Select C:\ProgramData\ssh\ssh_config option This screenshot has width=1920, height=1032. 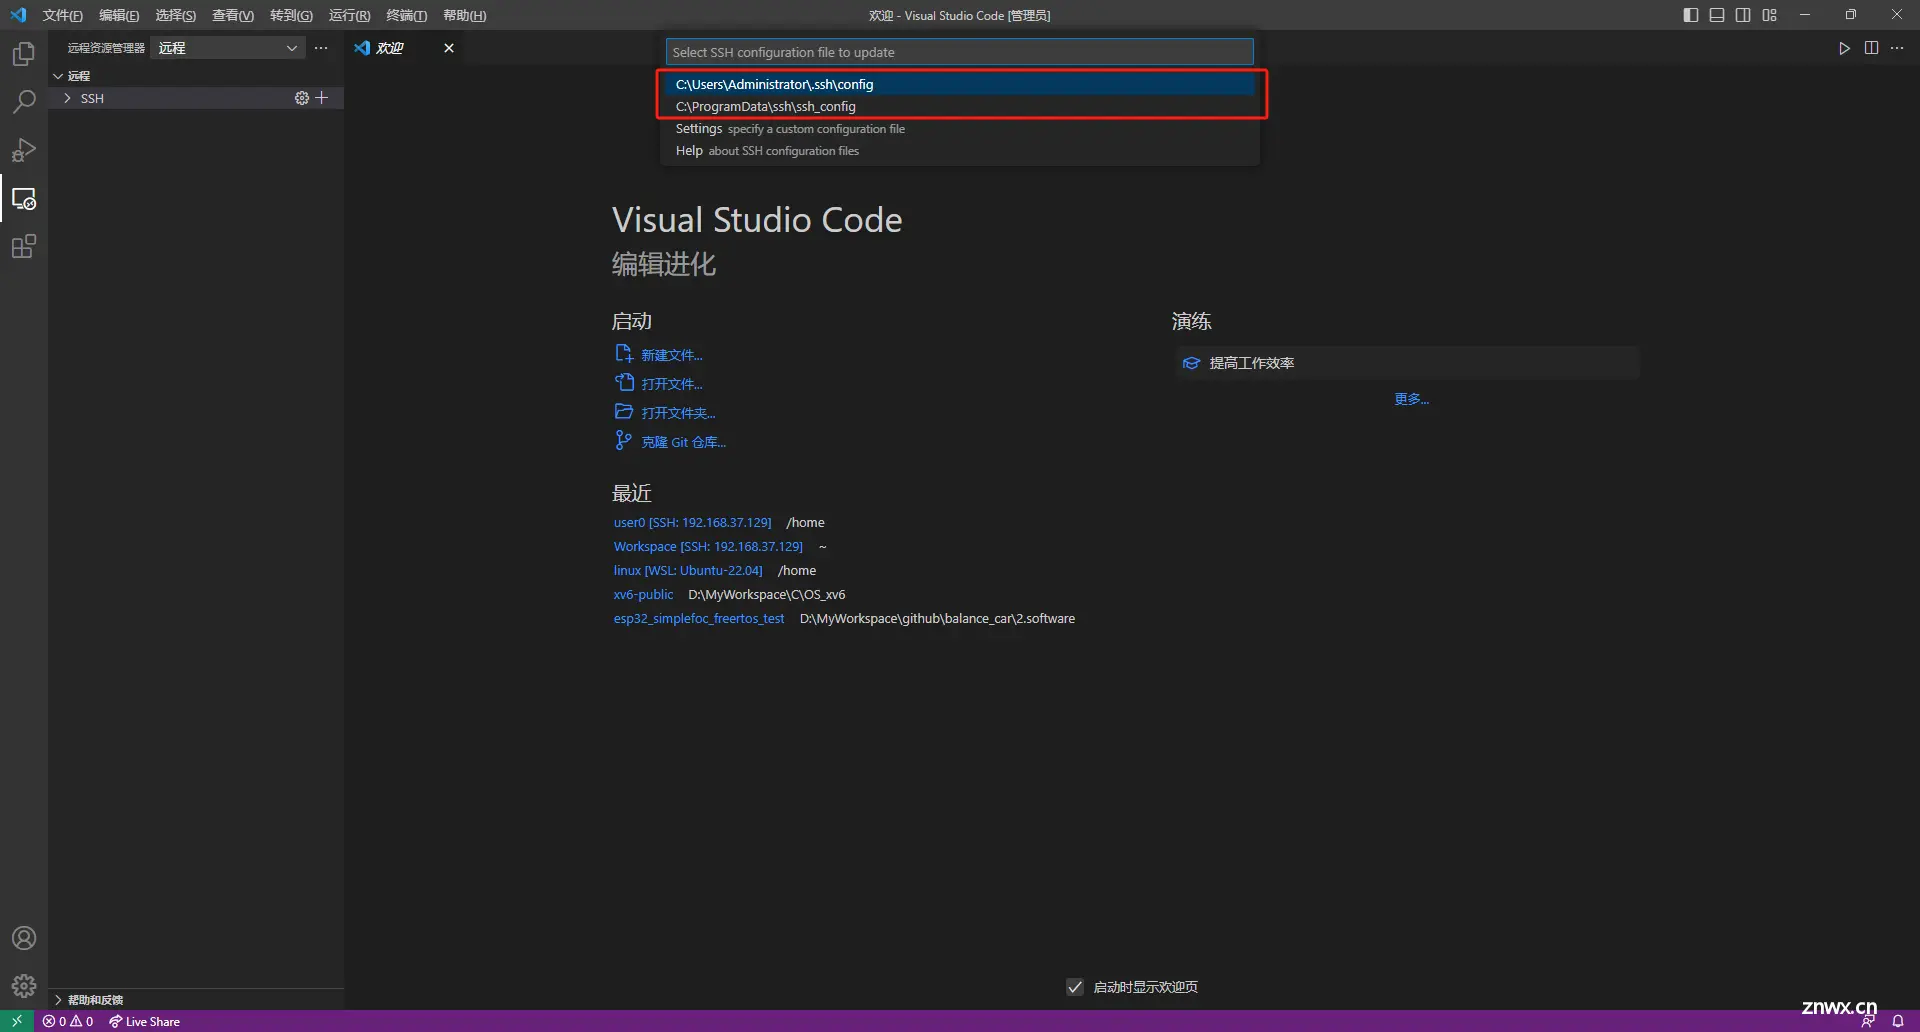click(x=959, y=106)
